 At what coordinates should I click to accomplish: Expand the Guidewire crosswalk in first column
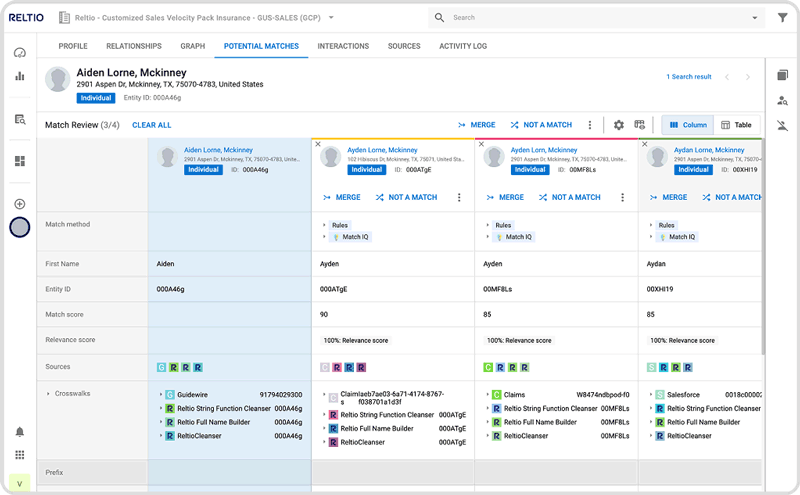pyautogui.click(x=159, y=395)
